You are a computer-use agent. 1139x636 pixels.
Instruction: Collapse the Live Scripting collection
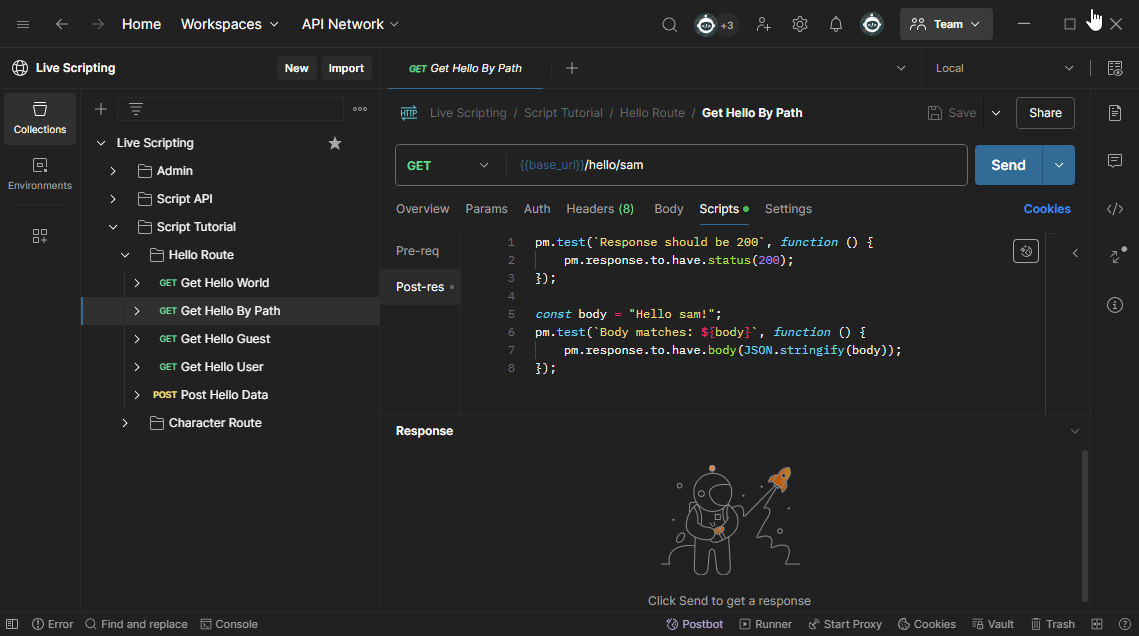(101, 143)
